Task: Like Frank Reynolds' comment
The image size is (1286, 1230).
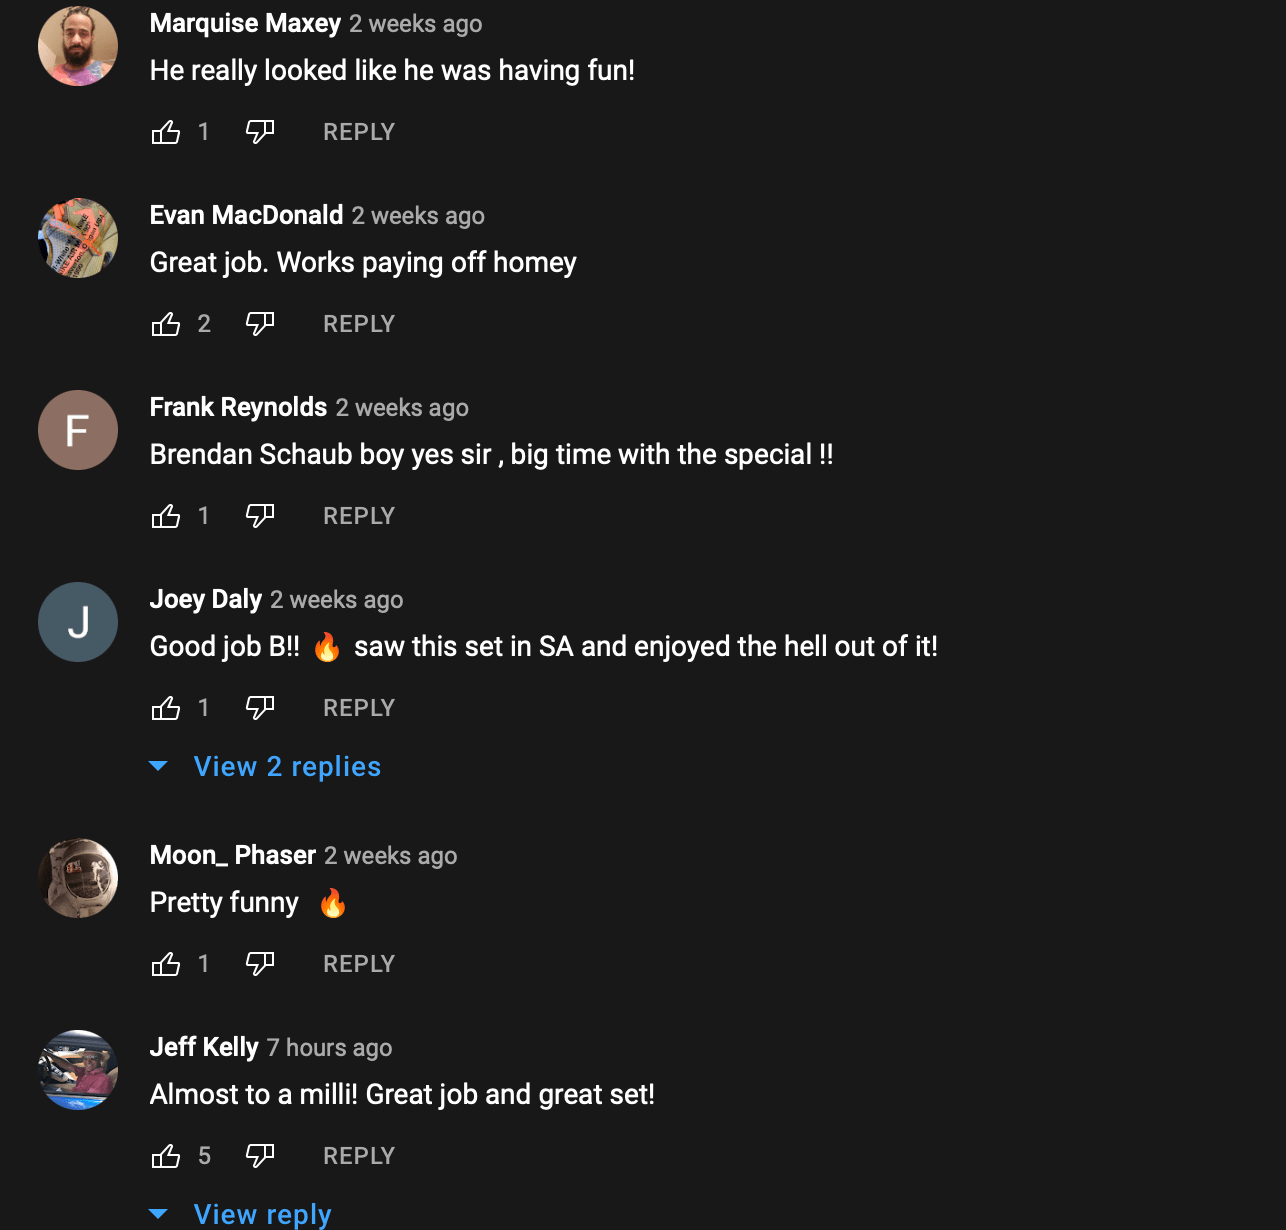Action: tap(166, 516)
